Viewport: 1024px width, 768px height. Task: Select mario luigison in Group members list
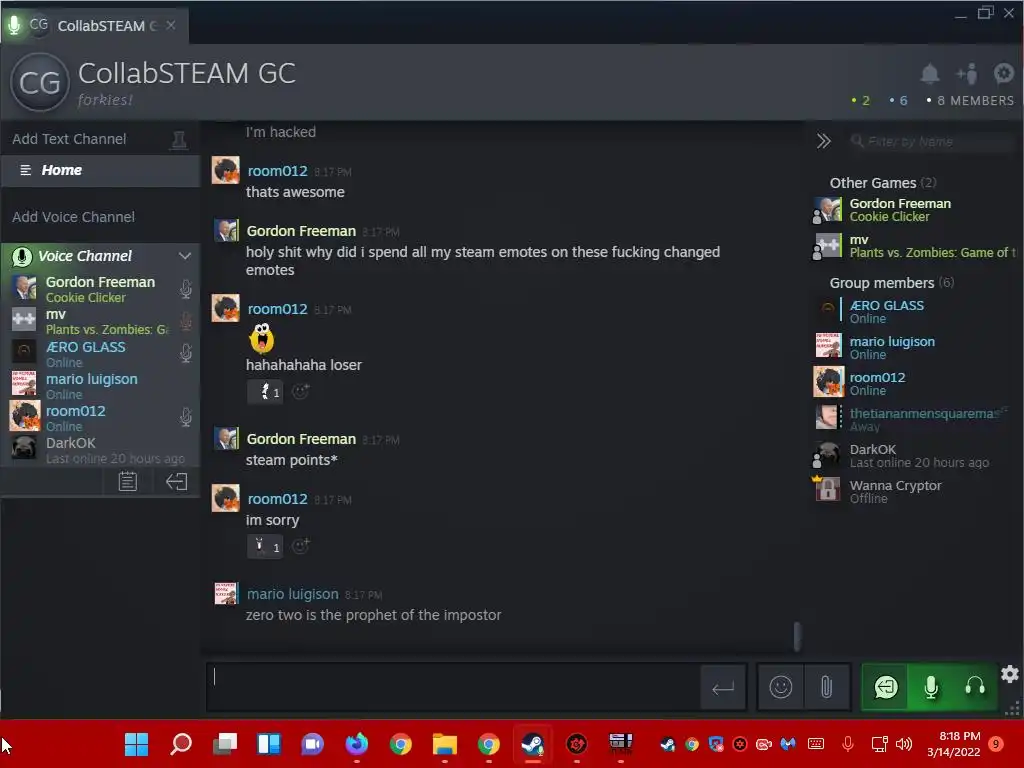pos(914,347)
